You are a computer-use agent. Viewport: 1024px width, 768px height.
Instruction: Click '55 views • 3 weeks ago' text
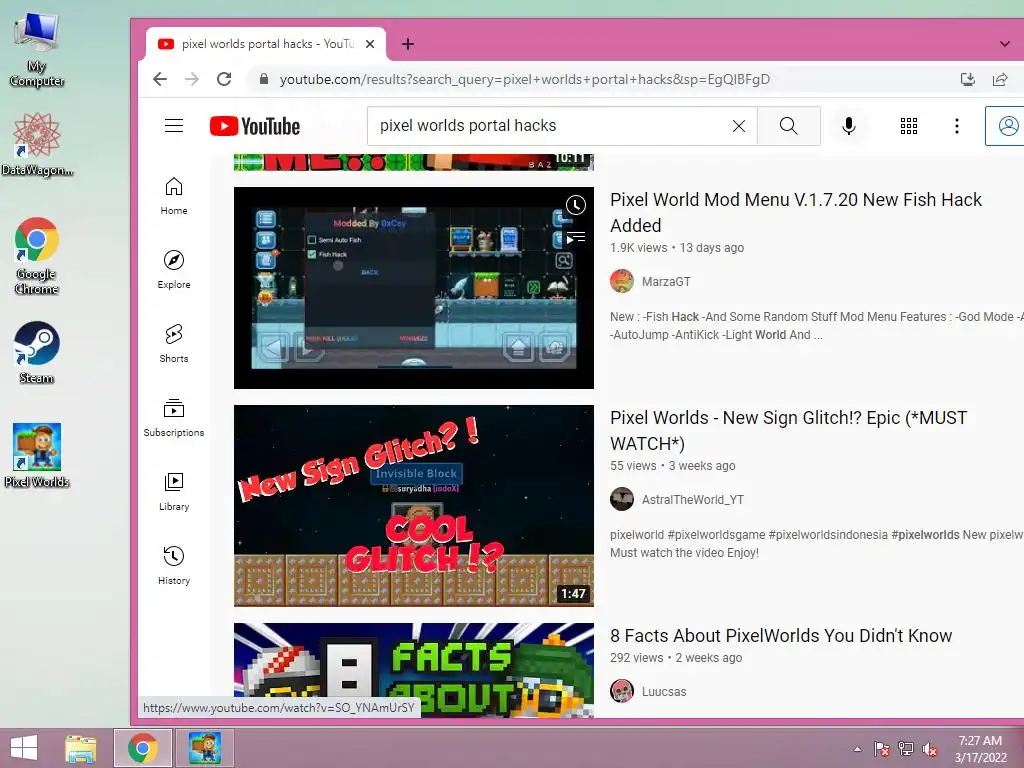[672, 466]
